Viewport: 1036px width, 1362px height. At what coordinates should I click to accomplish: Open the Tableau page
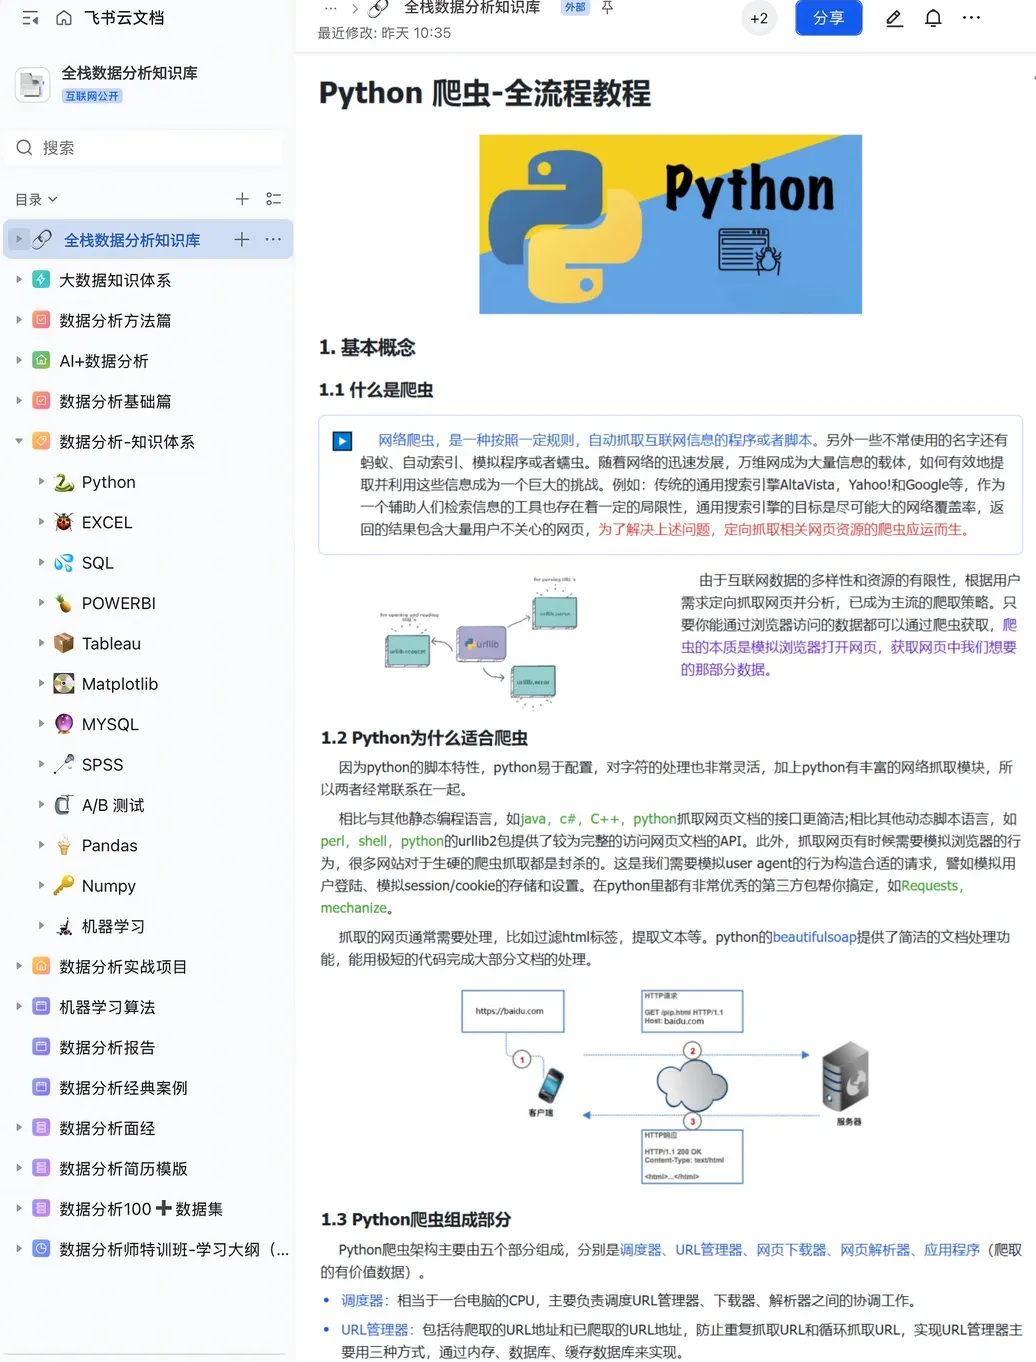[111, 644]
